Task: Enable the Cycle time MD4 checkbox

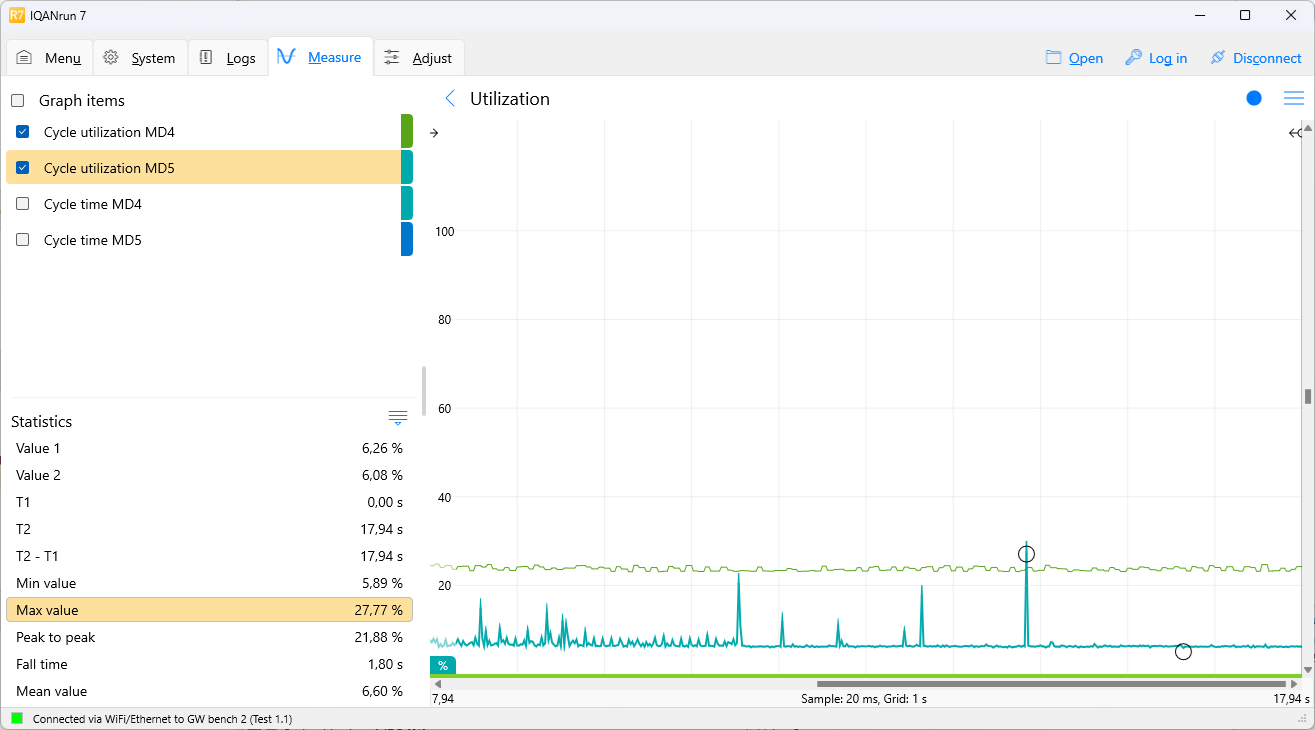Action: coord(23,204)
